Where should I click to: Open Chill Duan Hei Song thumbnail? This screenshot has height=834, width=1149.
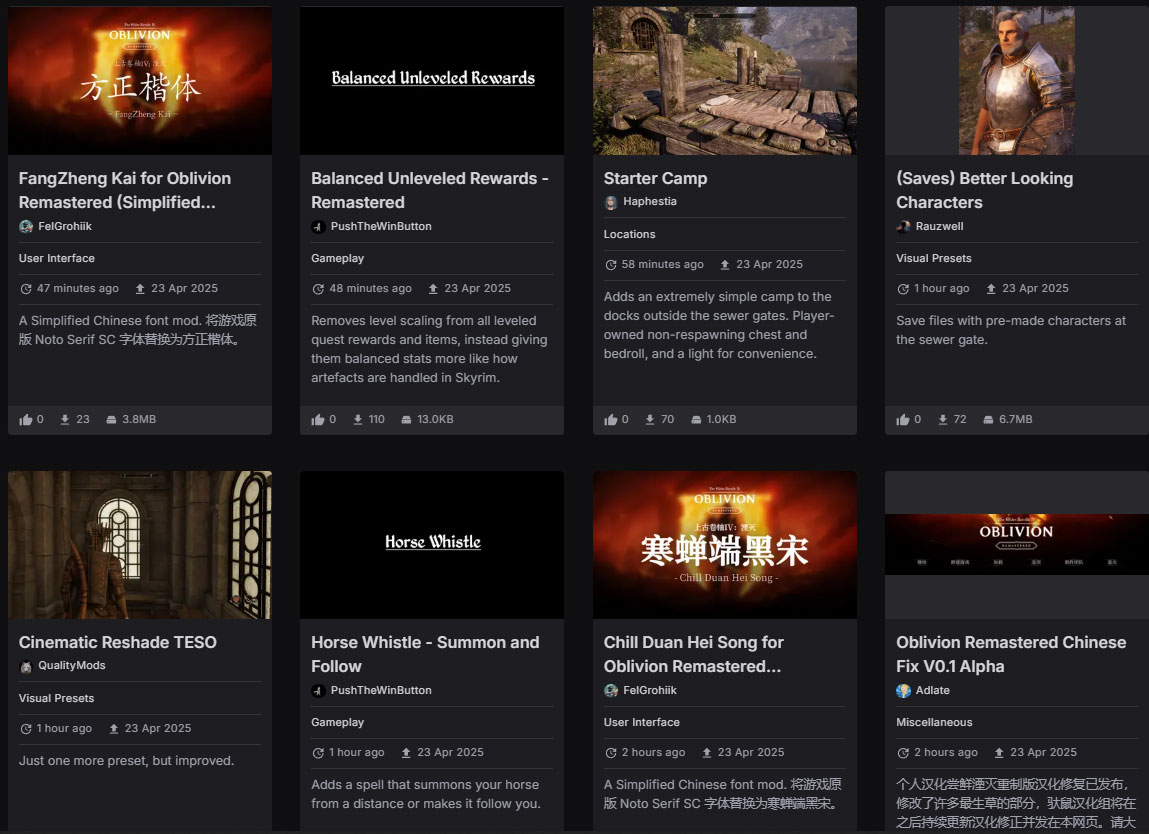[x=725, y=545]
